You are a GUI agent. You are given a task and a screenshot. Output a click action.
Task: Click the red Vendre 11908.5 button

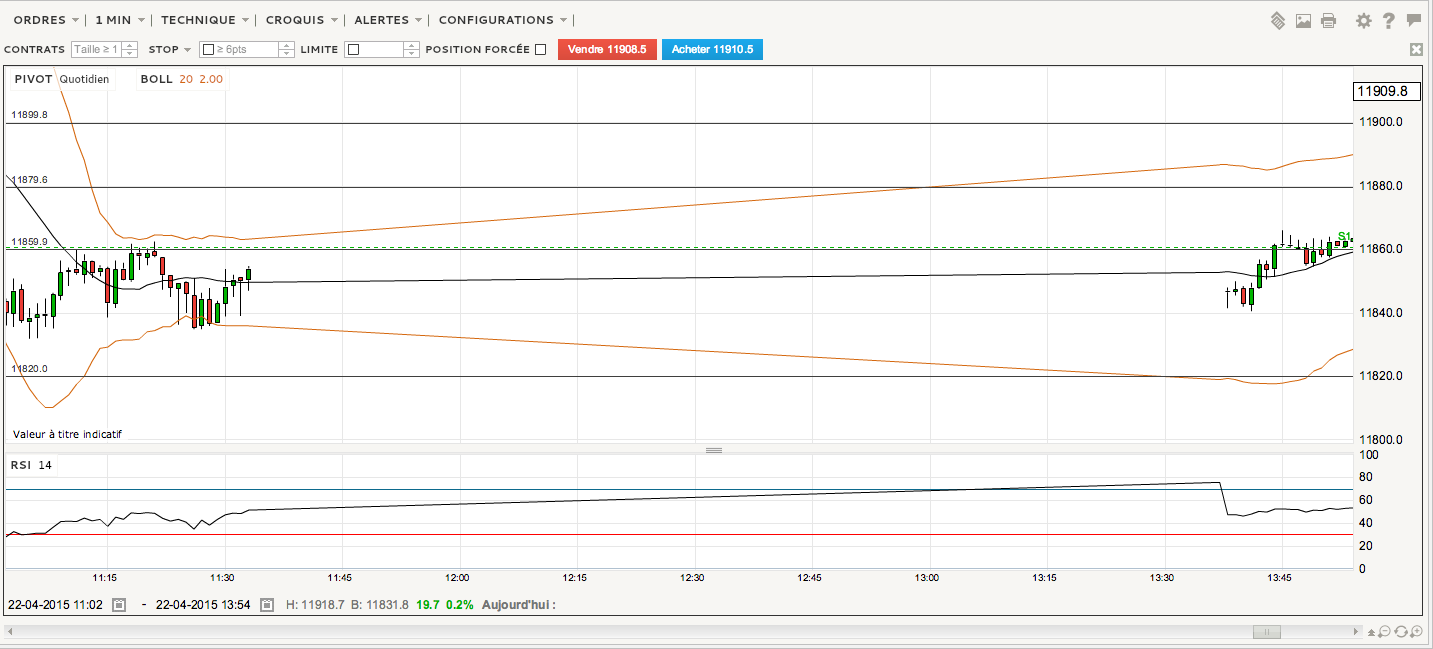pyautogui.click(x=607, y=49)
